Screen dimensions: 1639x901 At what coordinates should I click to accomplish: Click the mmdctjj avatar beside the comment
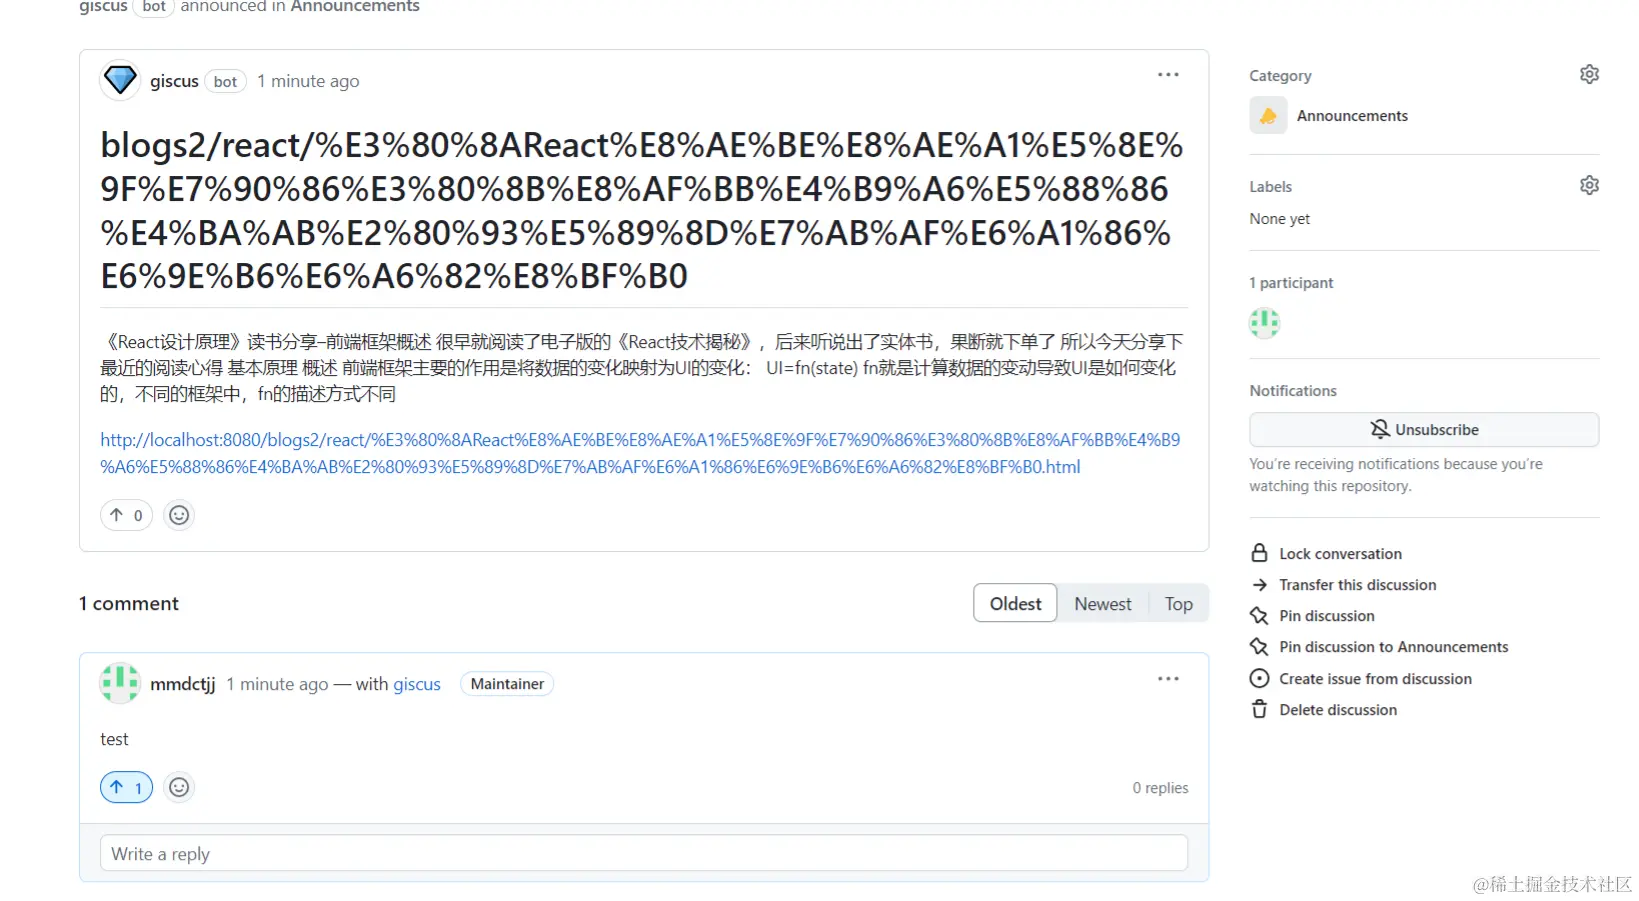pos(120,683)
